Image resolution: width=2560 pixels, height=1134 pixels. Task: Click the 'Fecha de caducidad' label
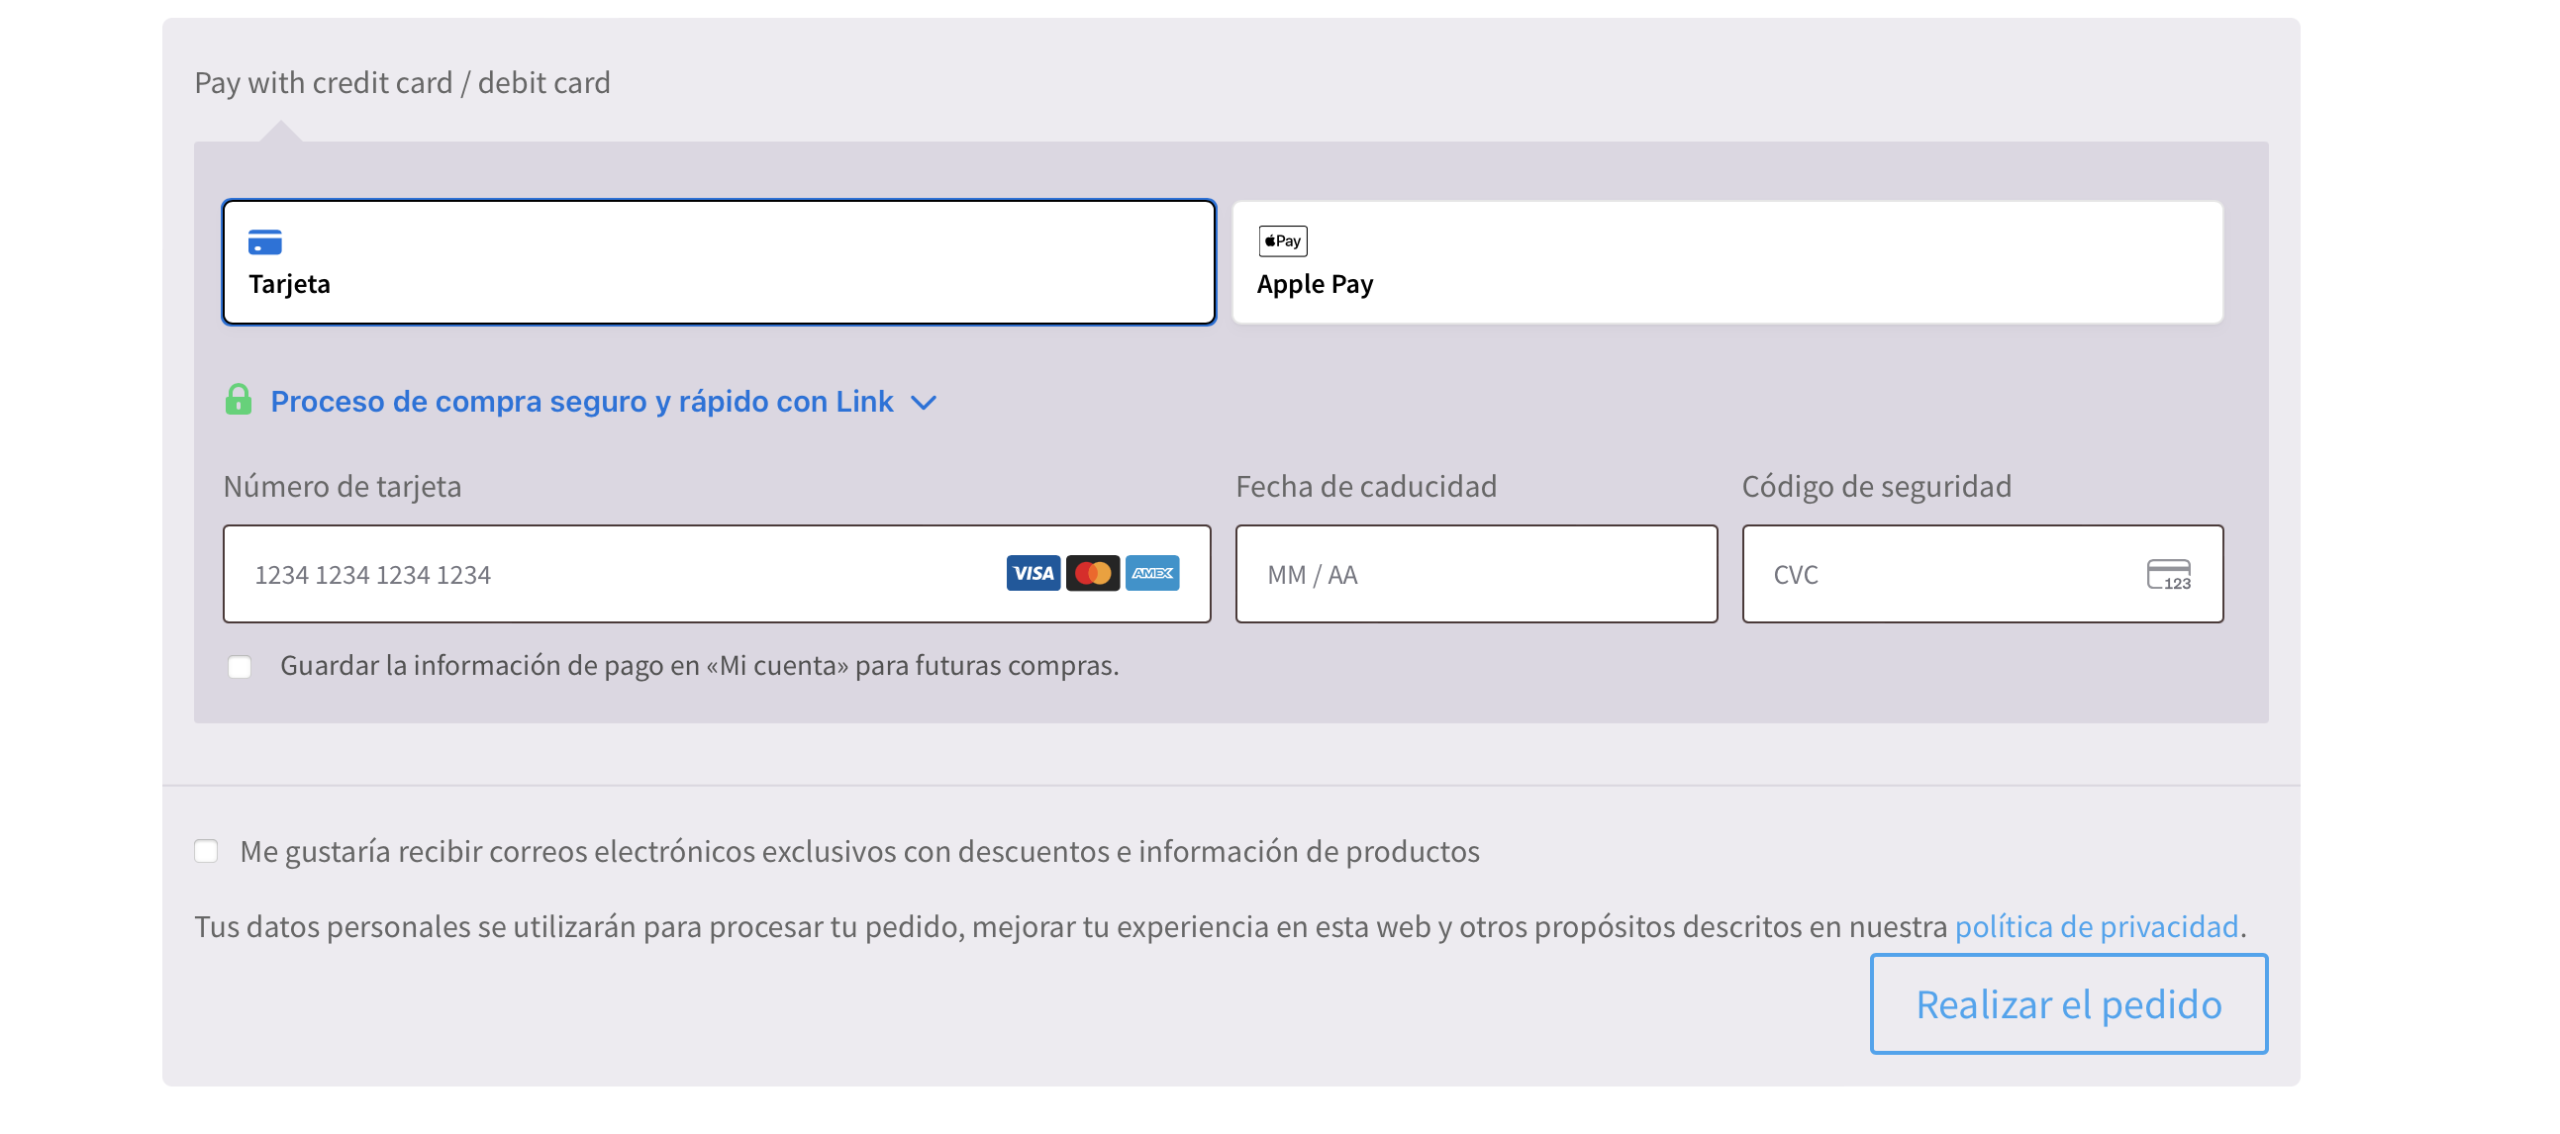[1366, 486]
